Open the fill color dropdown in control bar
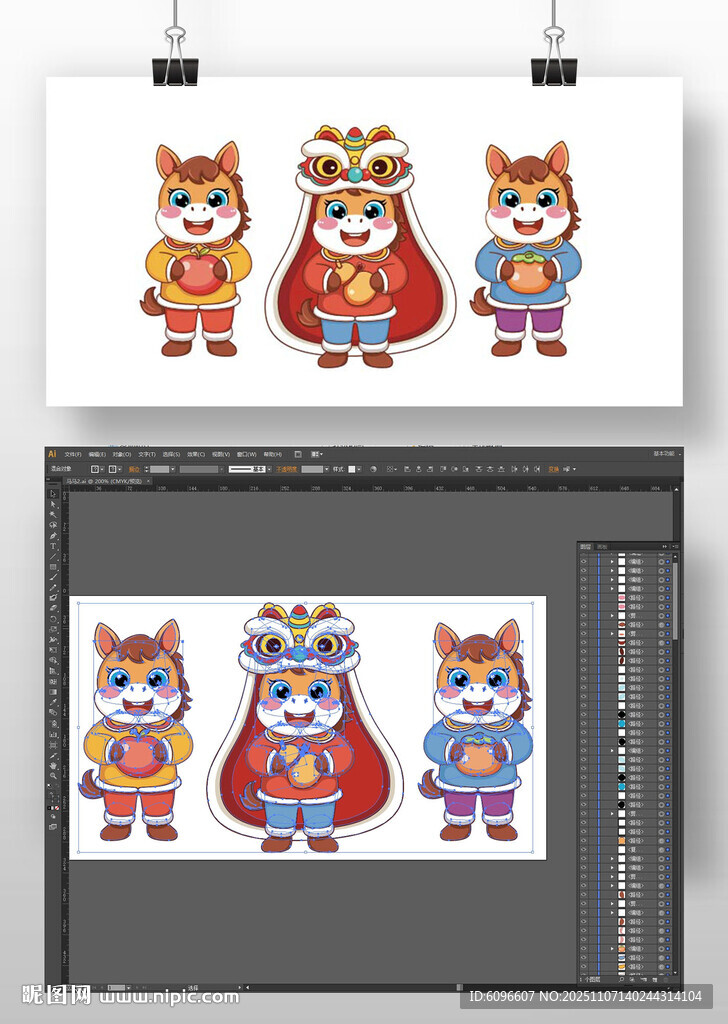Image resolution: width=728 pixels, height=1024 pixels. pos(102,469)
